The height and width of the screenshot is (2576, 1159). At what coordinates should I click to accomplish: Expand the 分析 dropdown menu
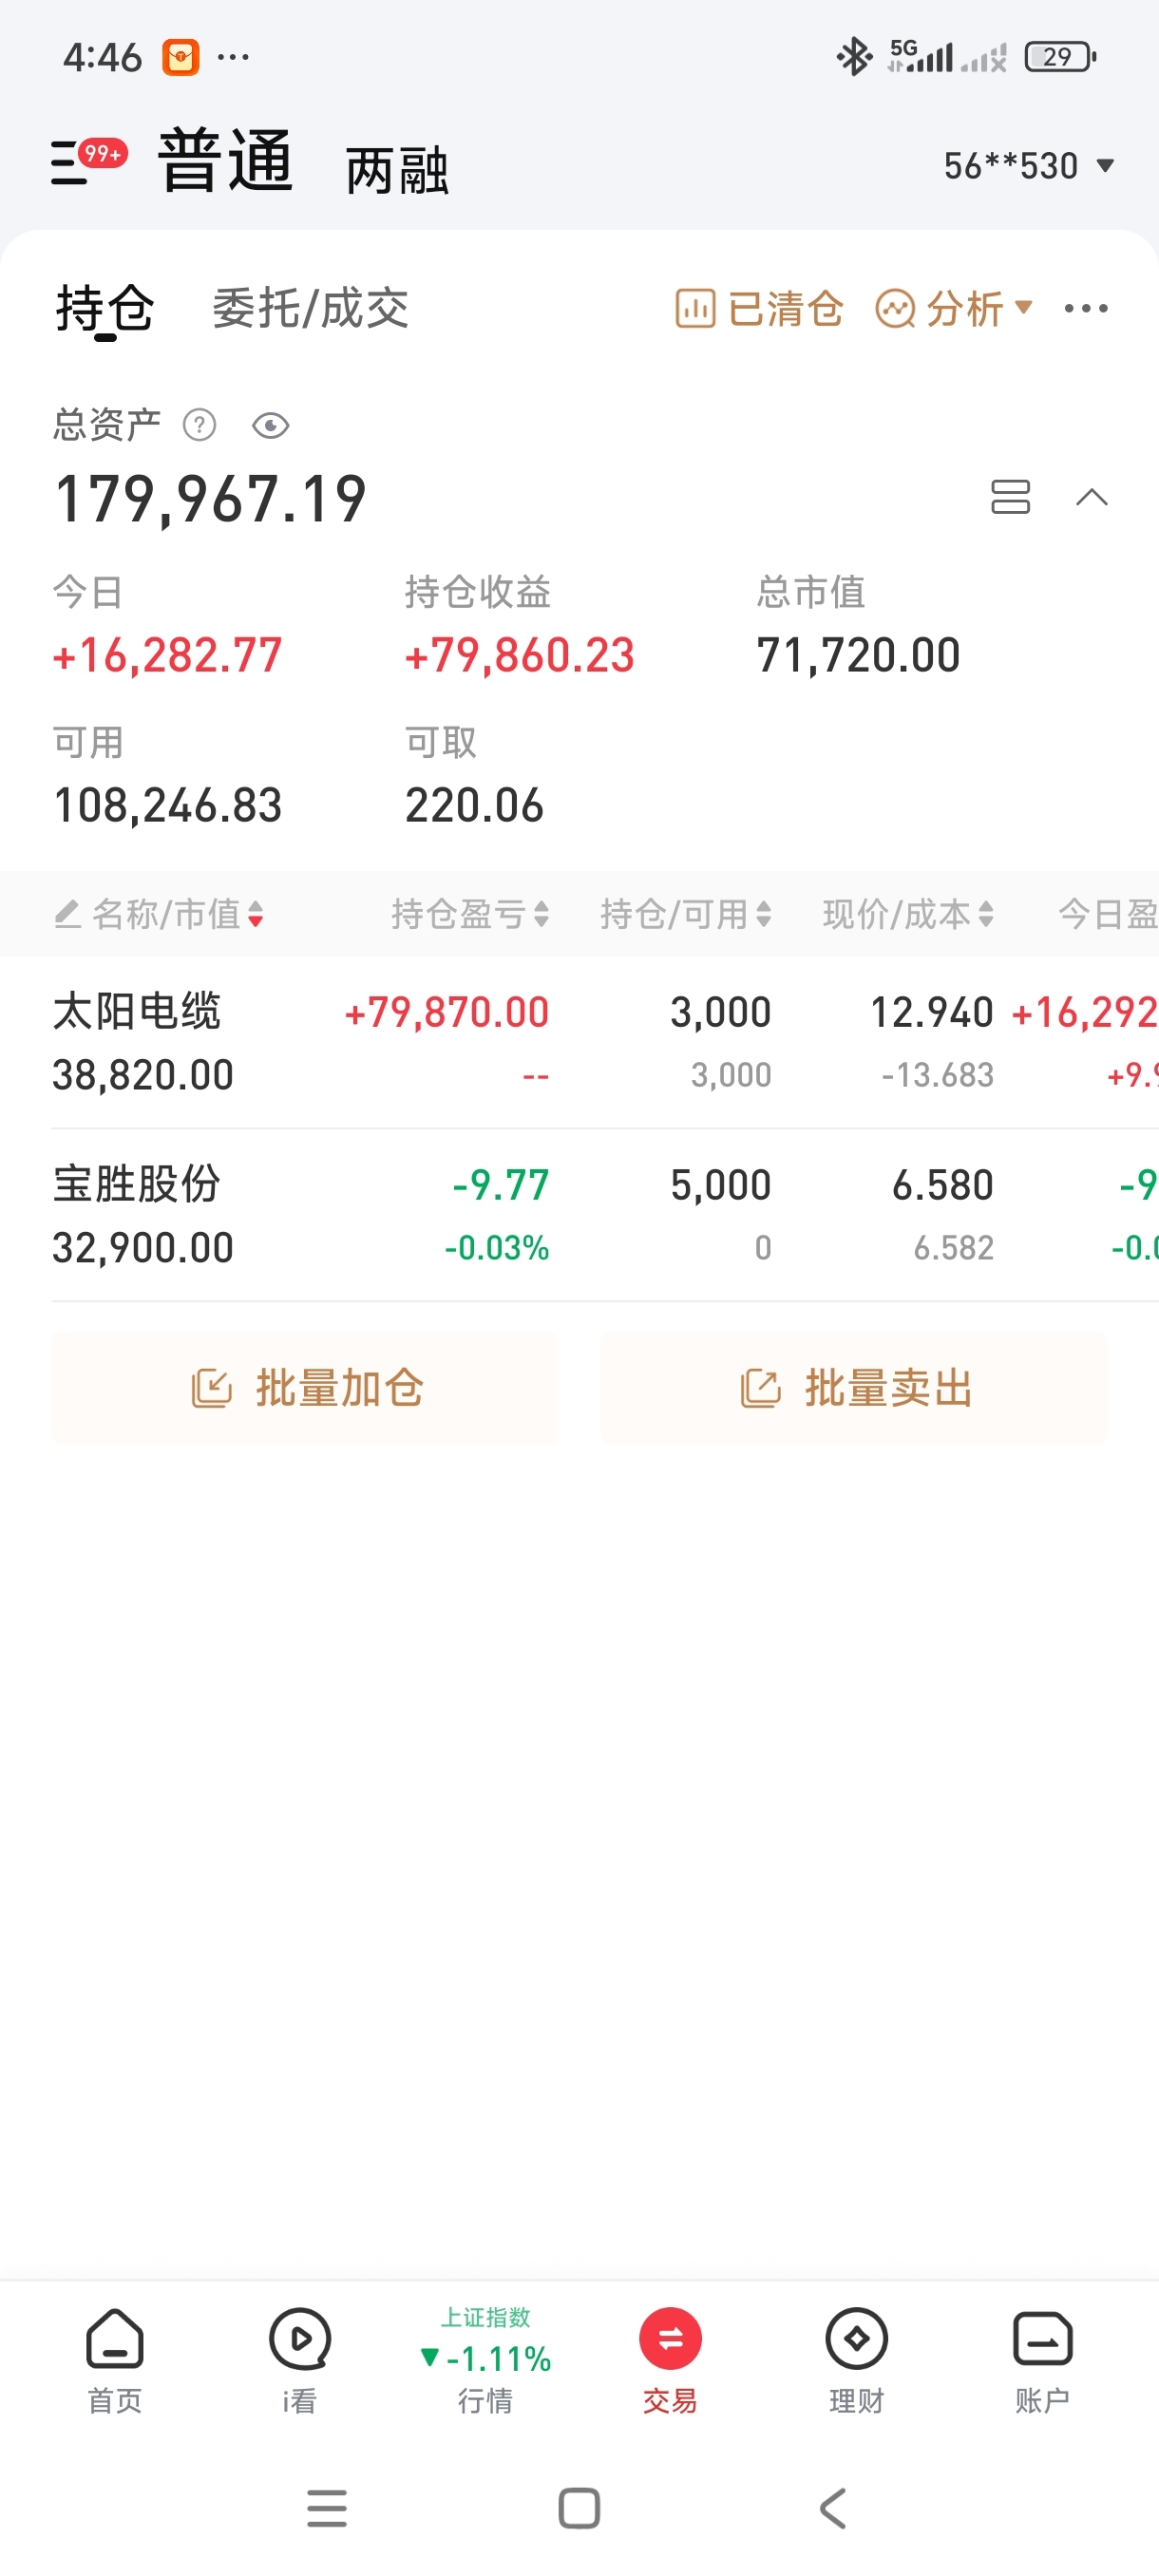pos(953,308)
